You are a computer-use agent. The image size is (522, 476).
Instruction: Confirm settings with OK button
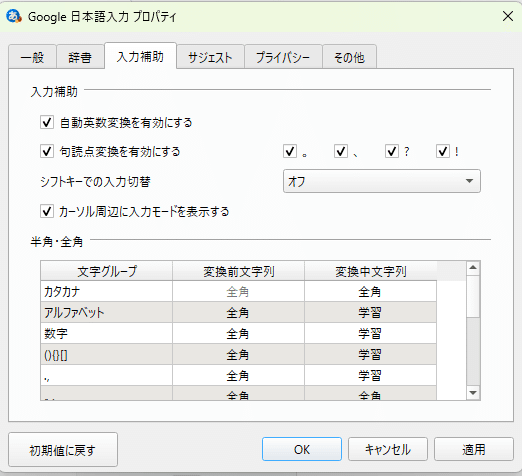[302, 449]
